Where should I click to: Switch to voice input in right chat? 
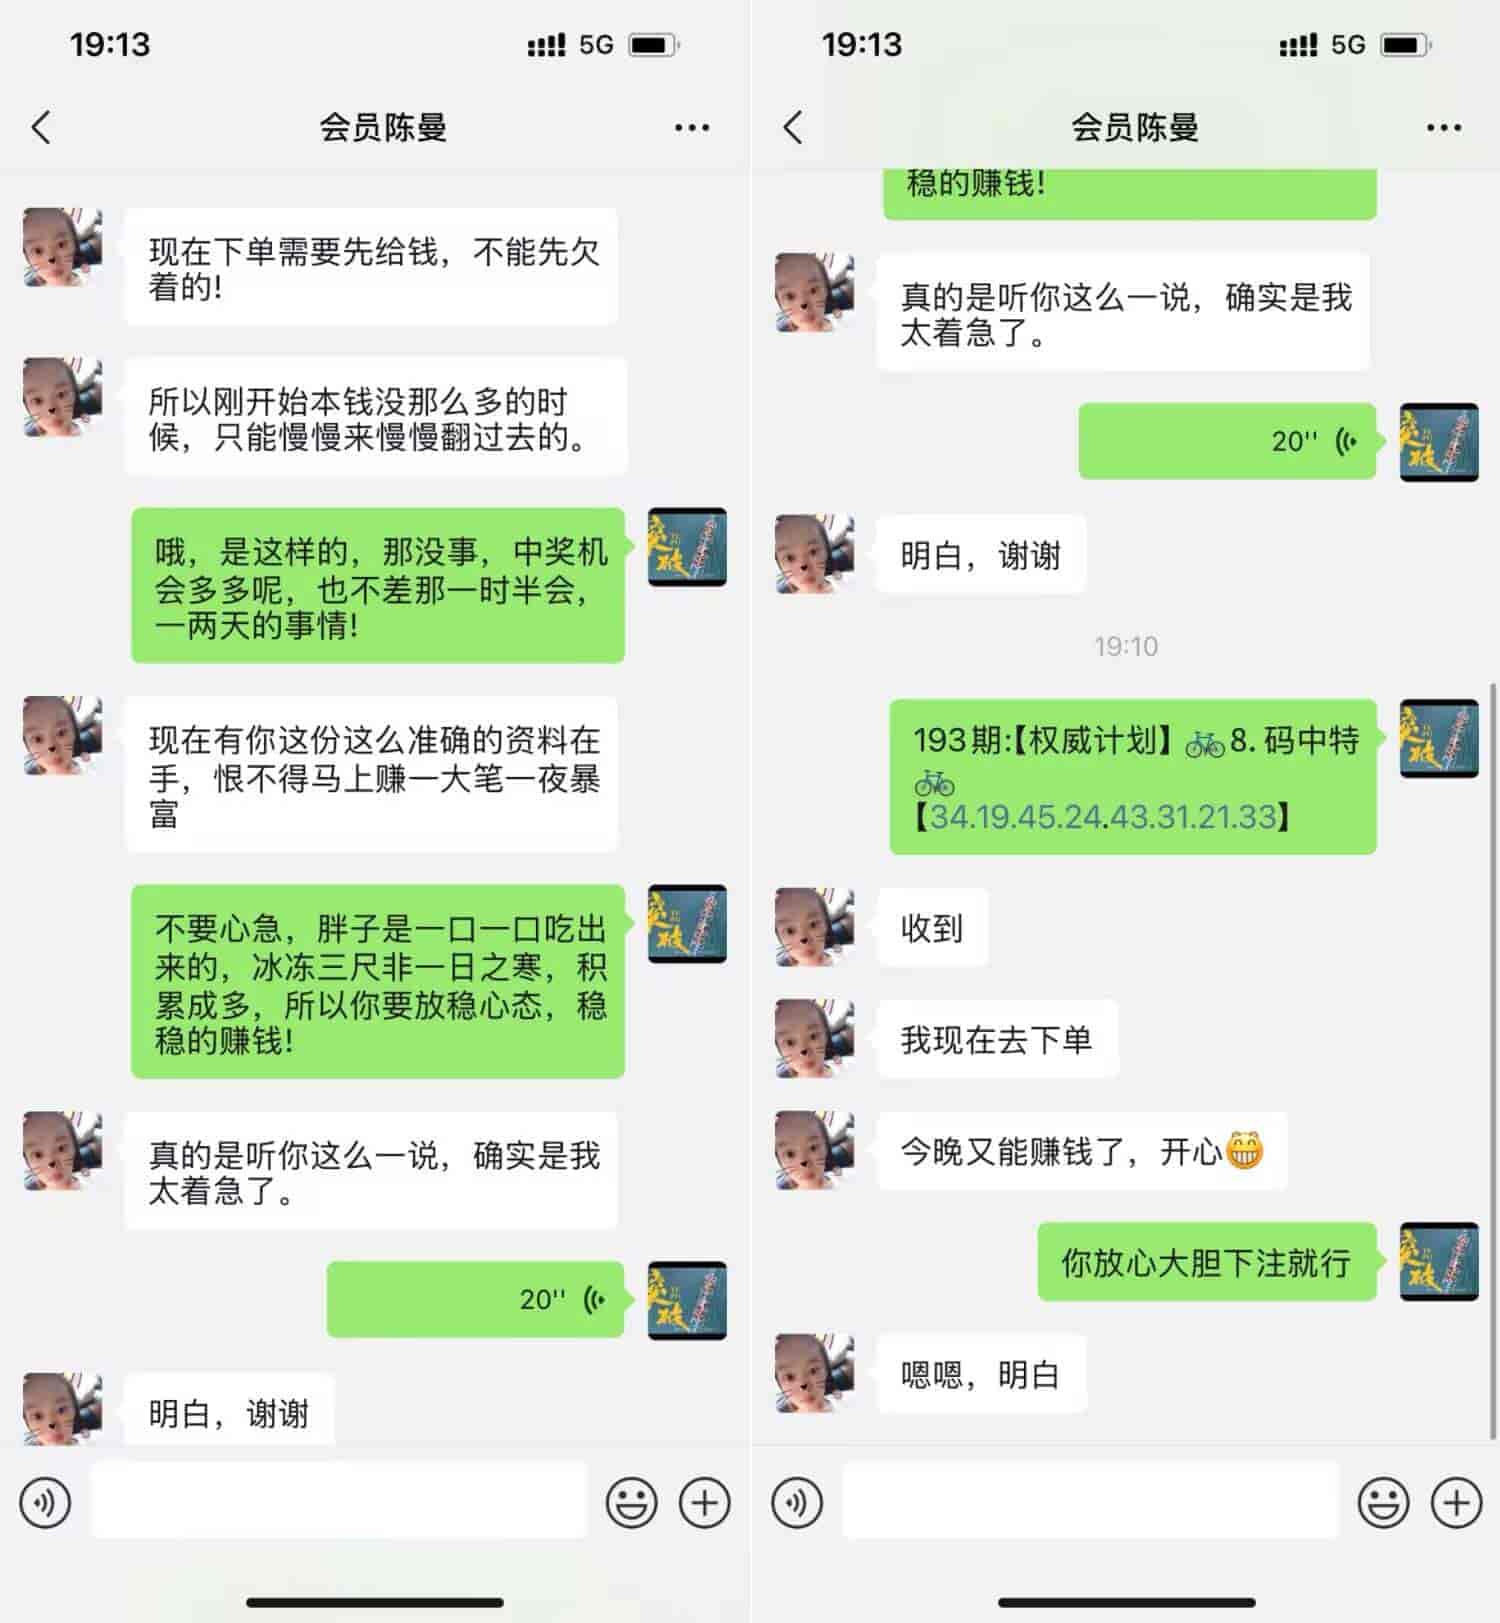pyautogui.click(x=798, y=1501)
